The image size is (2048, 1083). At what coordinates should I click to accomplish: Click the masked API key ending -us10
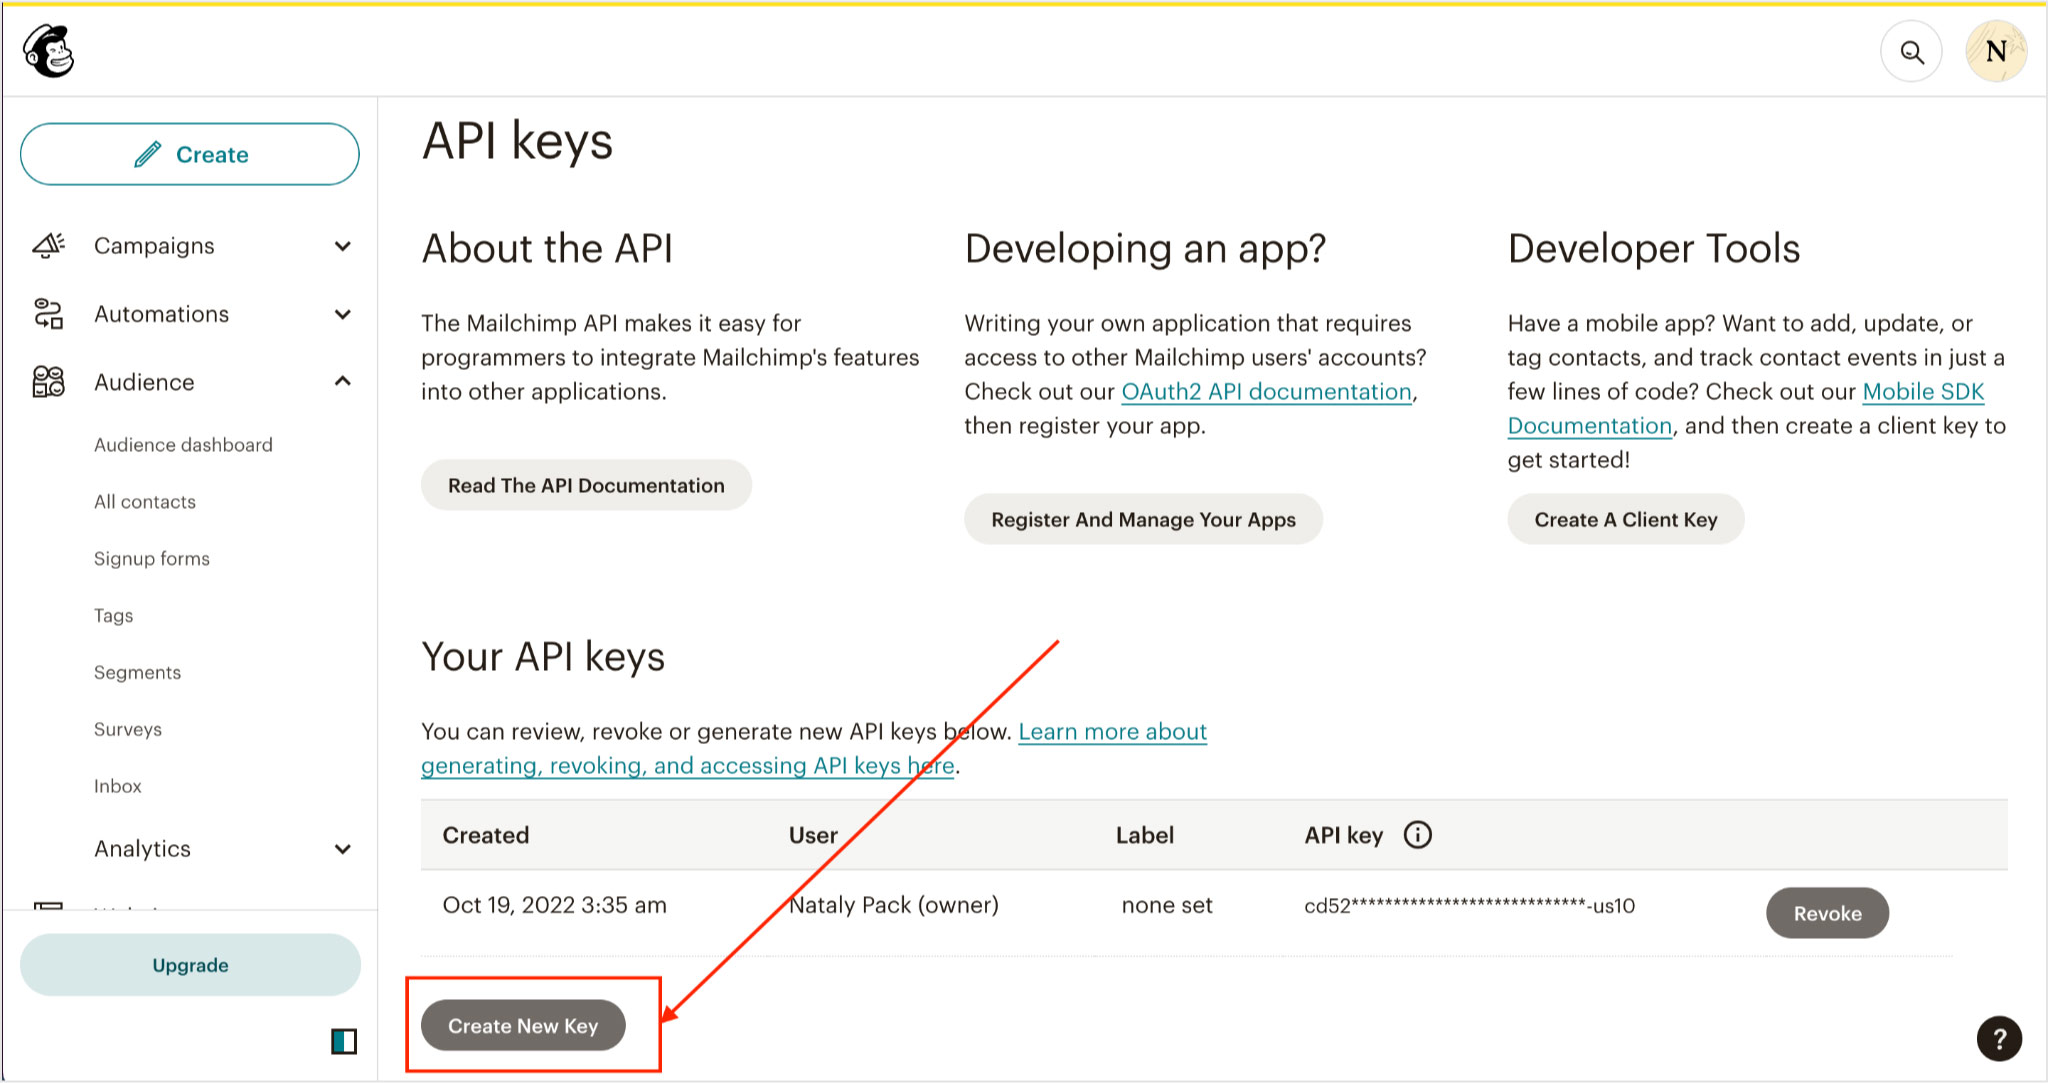pos(1469,905)
